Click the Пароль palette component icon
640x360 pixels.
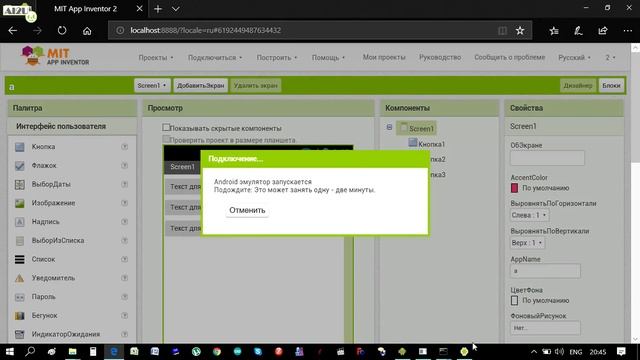point(20,297)
